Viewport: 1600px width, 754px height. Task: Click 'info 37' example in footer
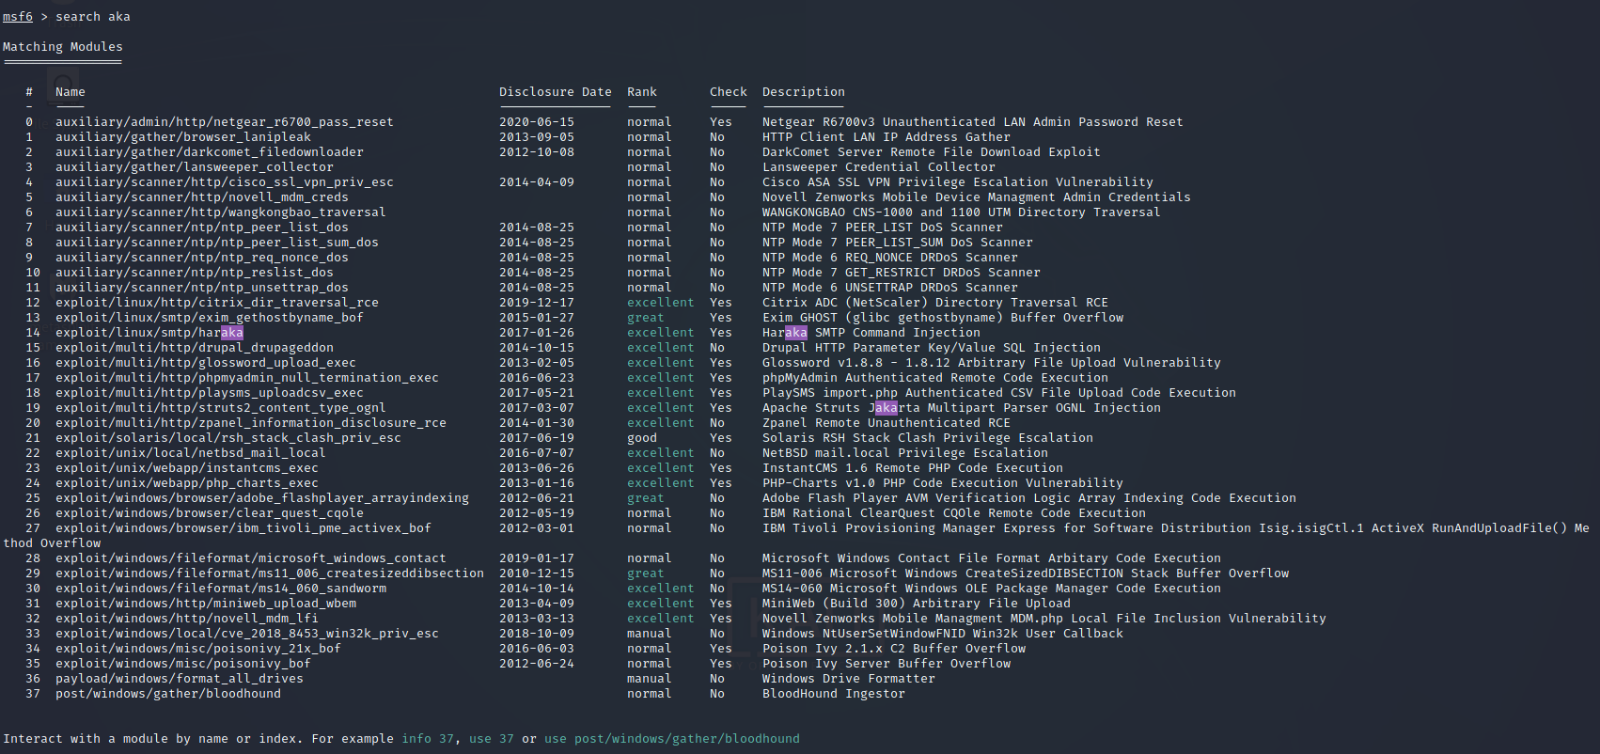[x=428, y=739]
